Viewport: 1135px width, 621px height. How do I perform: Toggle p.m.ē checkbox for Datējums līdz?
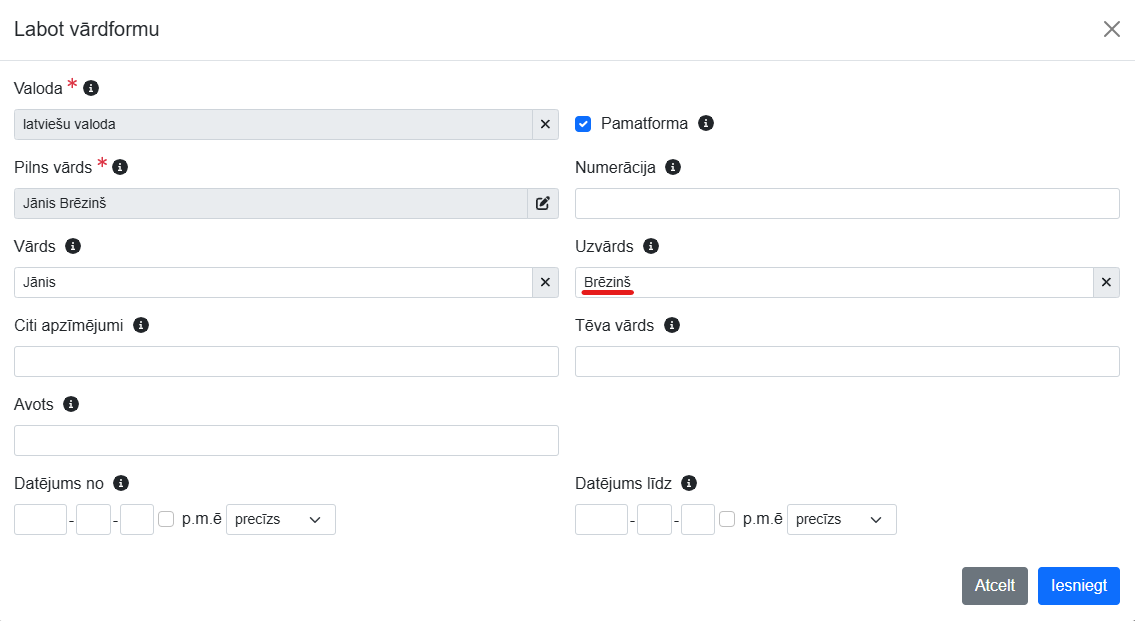tap(727, 519)
